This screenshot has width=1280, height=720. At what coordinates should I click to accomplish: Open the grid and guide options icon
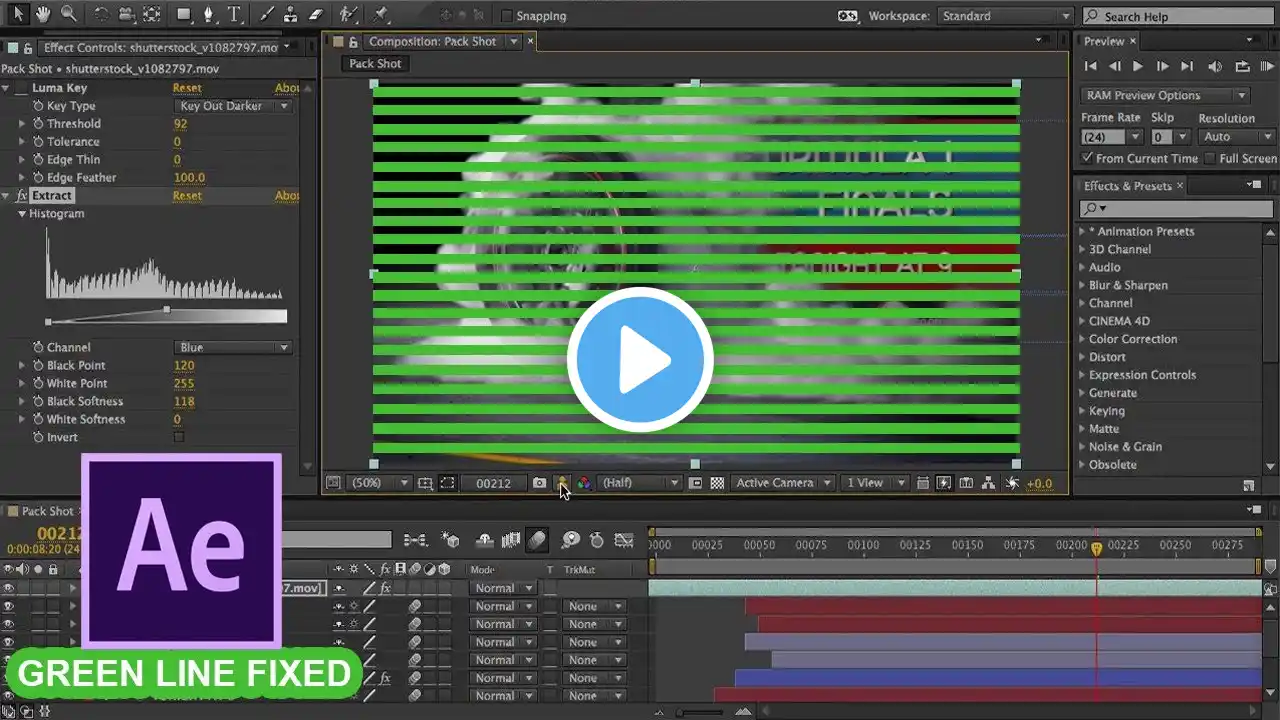425,483
